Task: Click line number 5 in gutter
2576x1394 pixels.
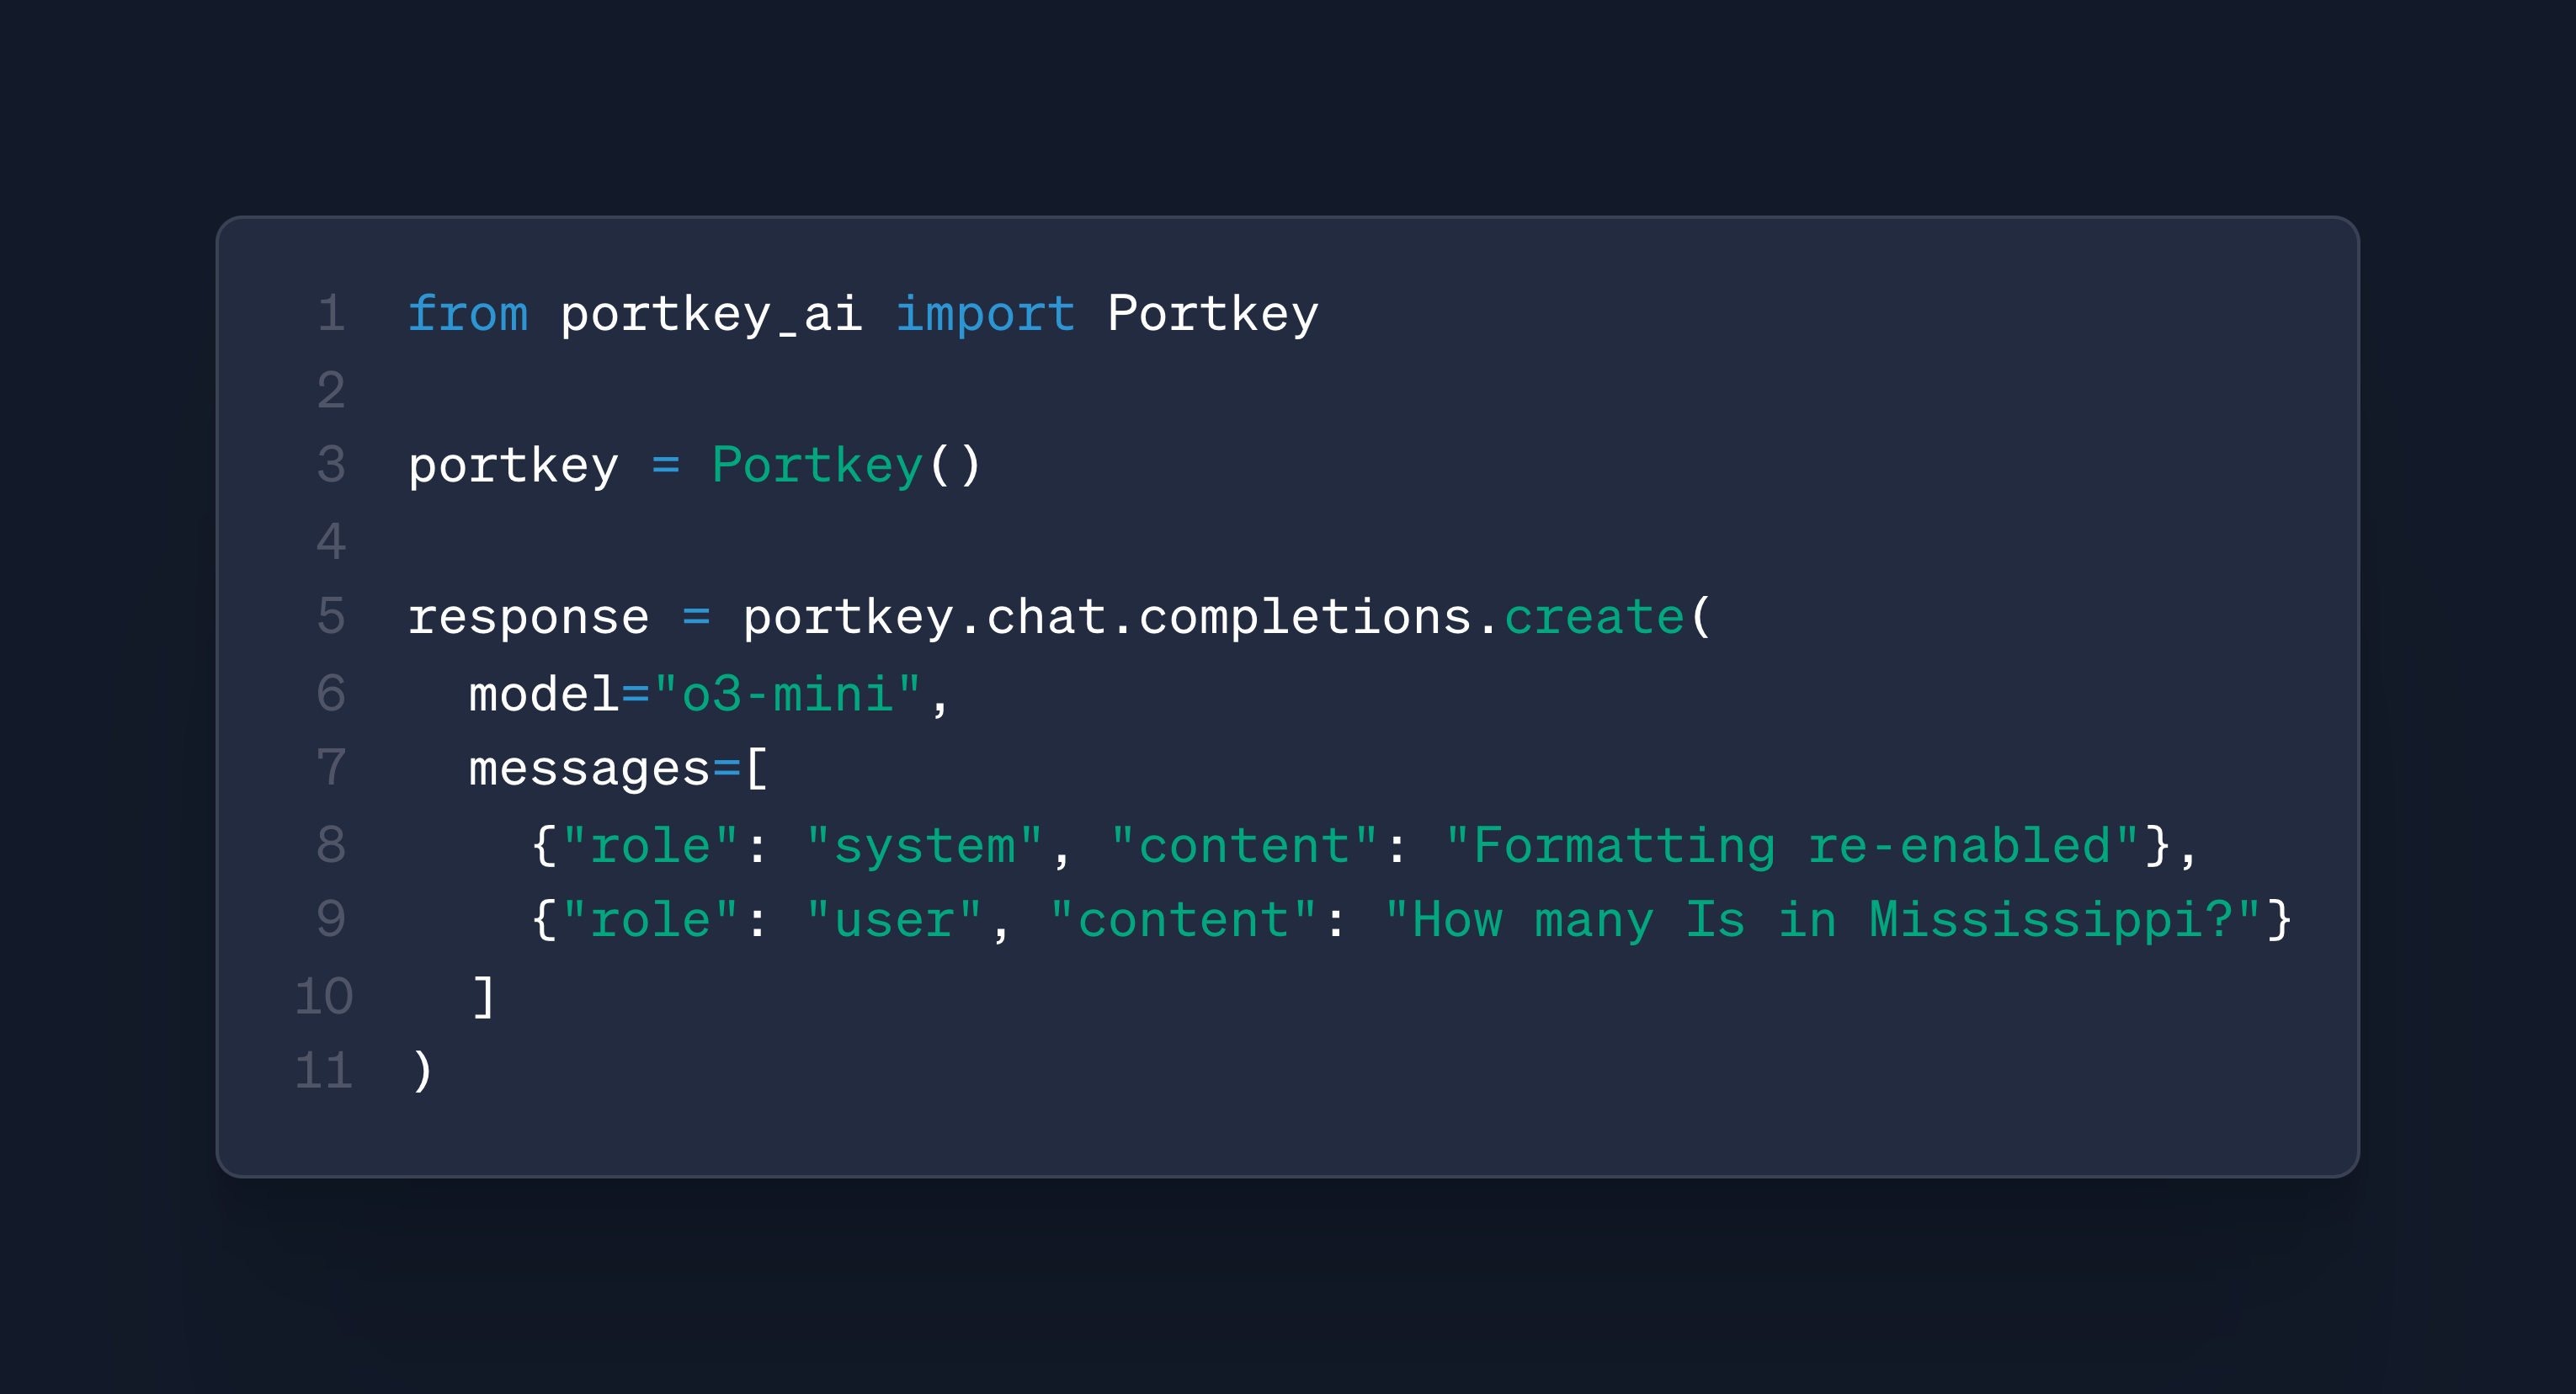Action: pyautogui.click(x=331, y=617)
